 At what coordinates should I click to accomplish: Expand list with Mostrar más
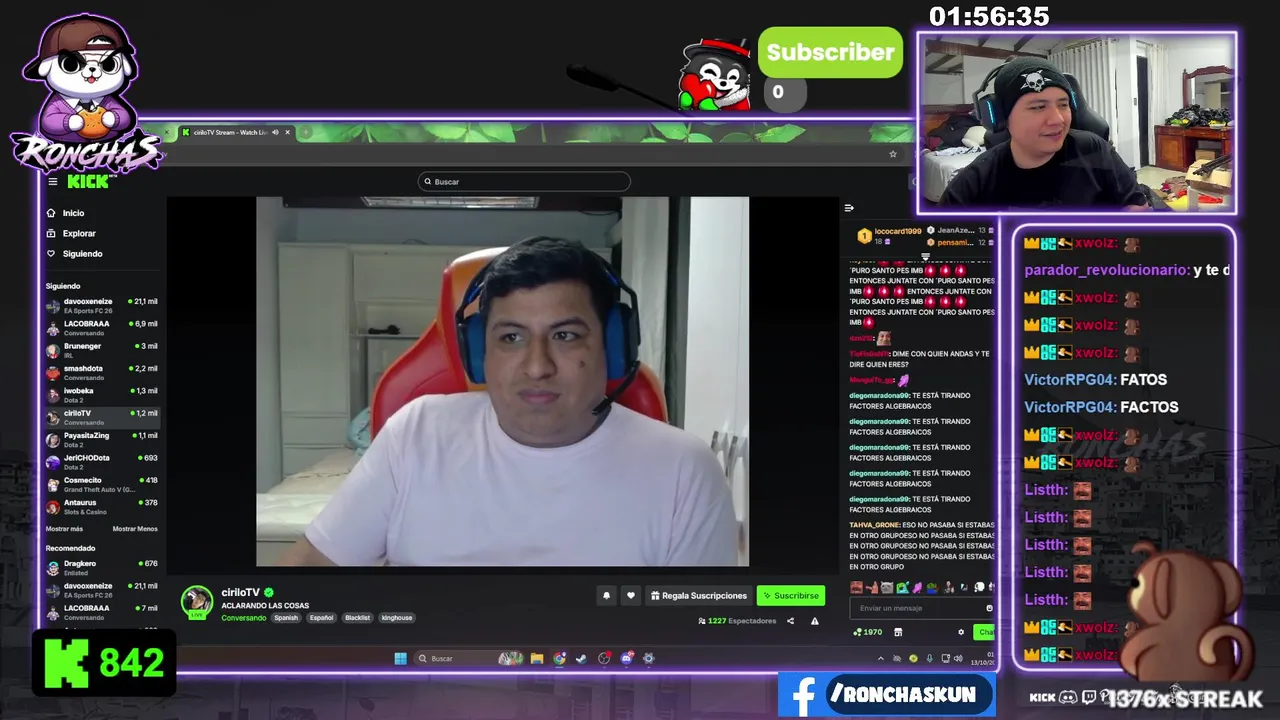pyautogui.click(x=64, y=529)
